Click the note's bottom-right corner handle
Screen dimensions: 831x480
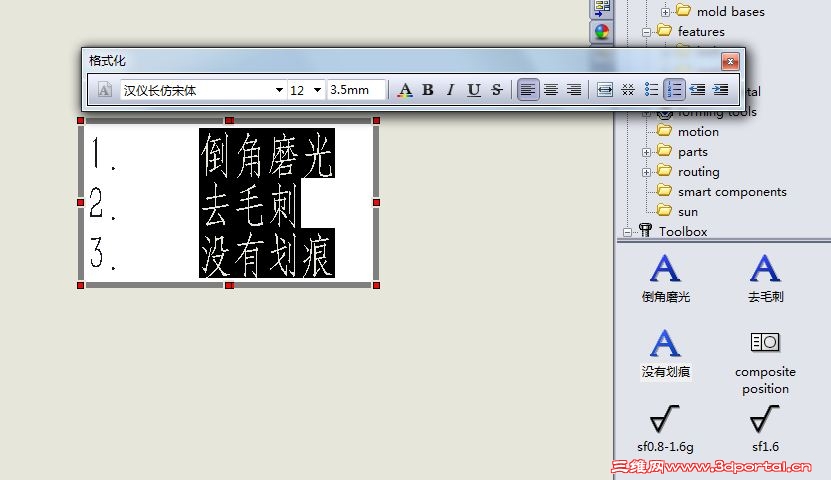point(376,286)
